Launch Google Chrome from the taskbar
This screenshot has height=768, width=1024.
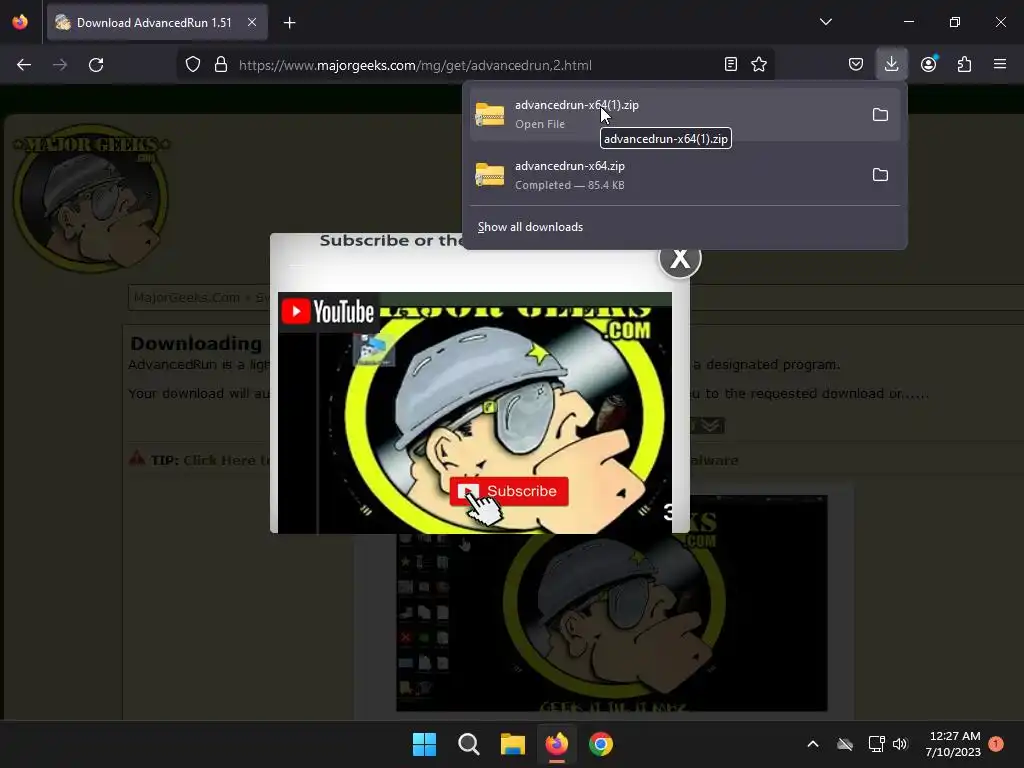601,744
